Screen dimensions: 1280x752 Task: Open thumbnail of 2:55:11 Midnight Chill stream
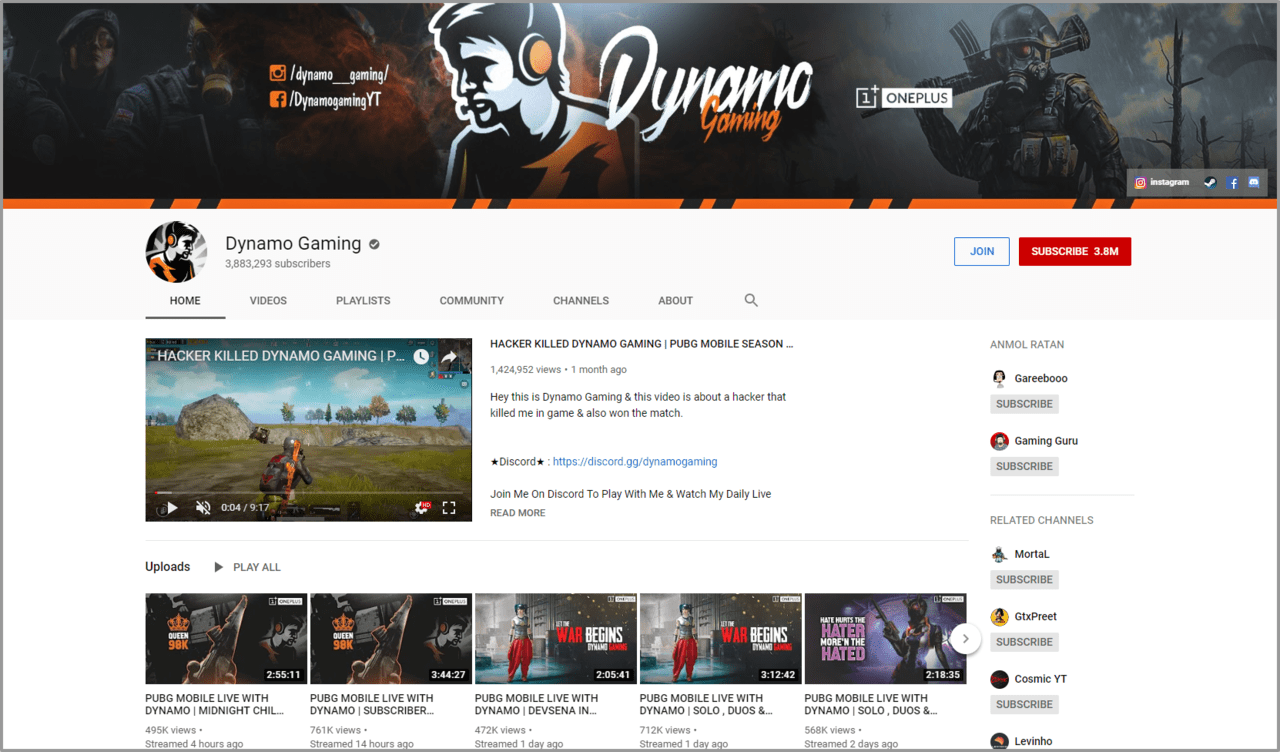[x=226, y=639]
